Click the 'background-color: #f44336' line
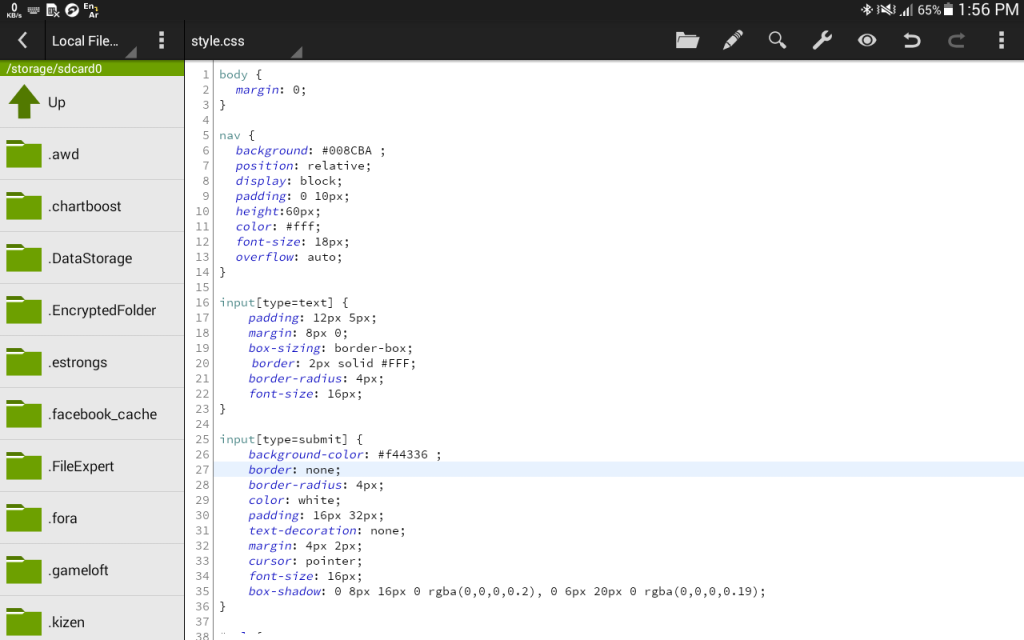 coord(345,455)
